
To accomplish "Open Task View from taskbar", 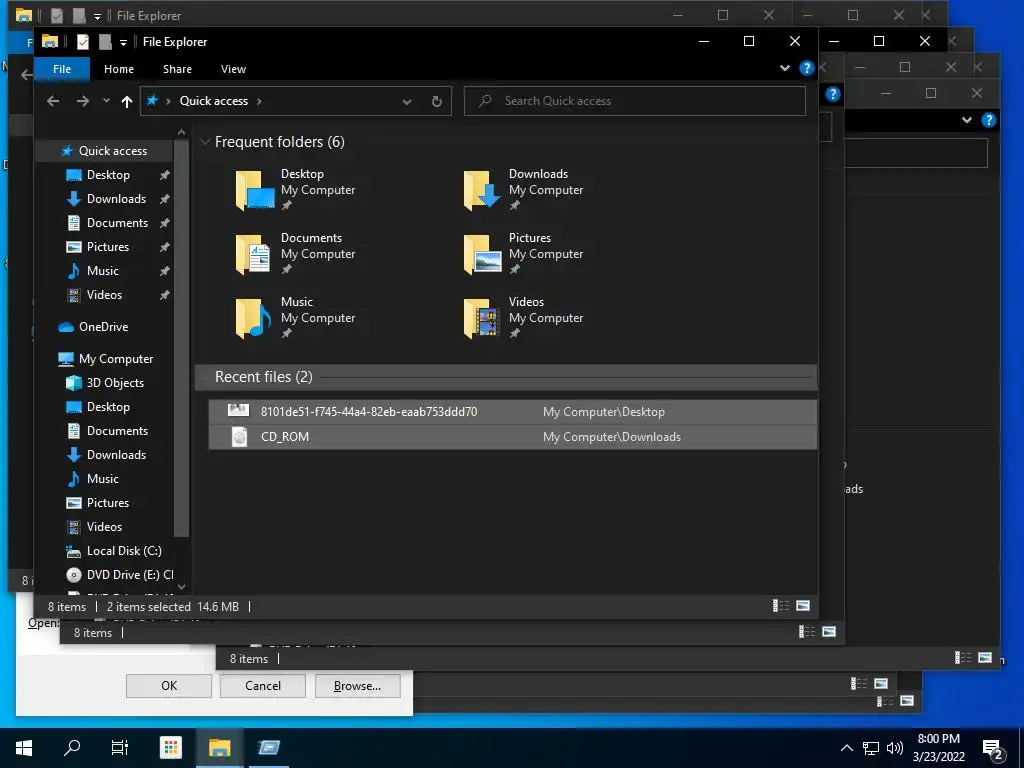I will click(120, 748).
